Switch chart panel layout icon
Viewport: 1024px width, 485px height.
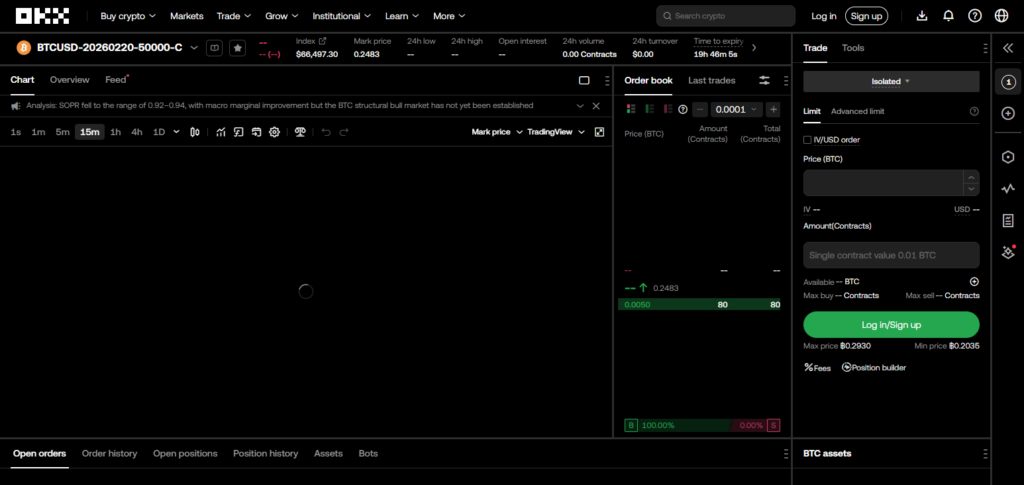pos(584,80)
